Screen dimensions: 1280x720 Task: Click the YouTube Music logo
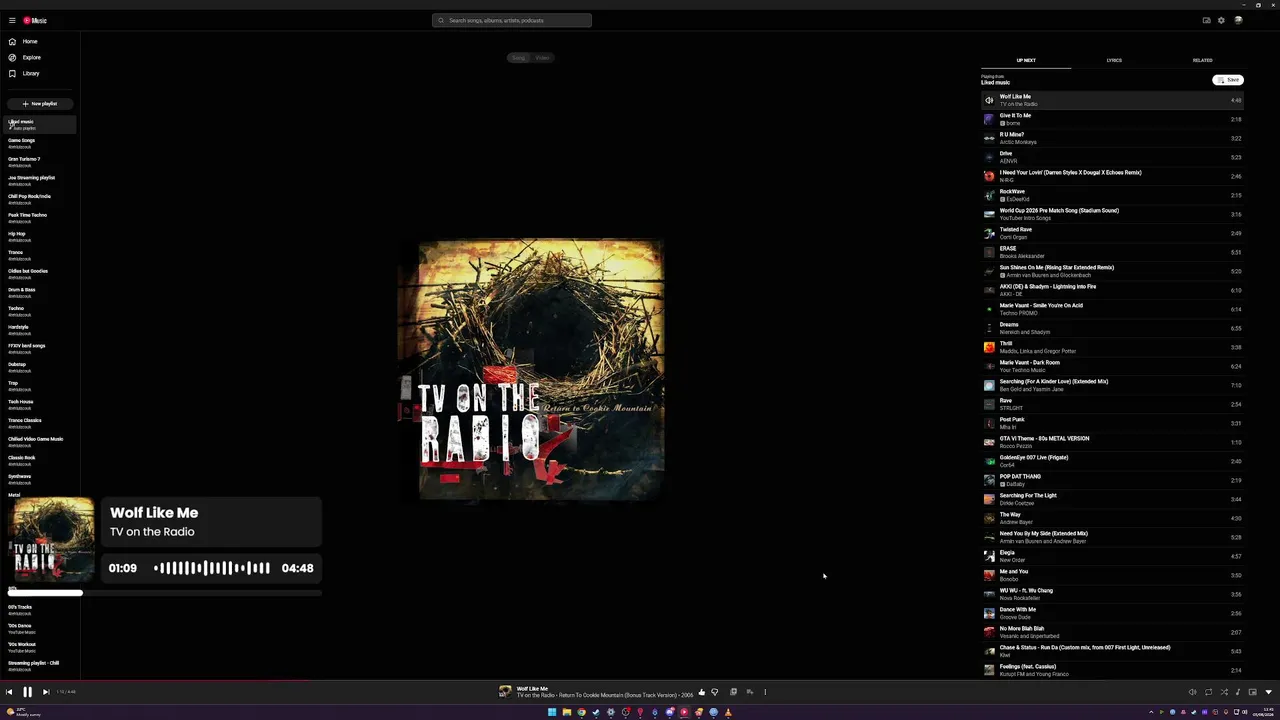[35, 20]
